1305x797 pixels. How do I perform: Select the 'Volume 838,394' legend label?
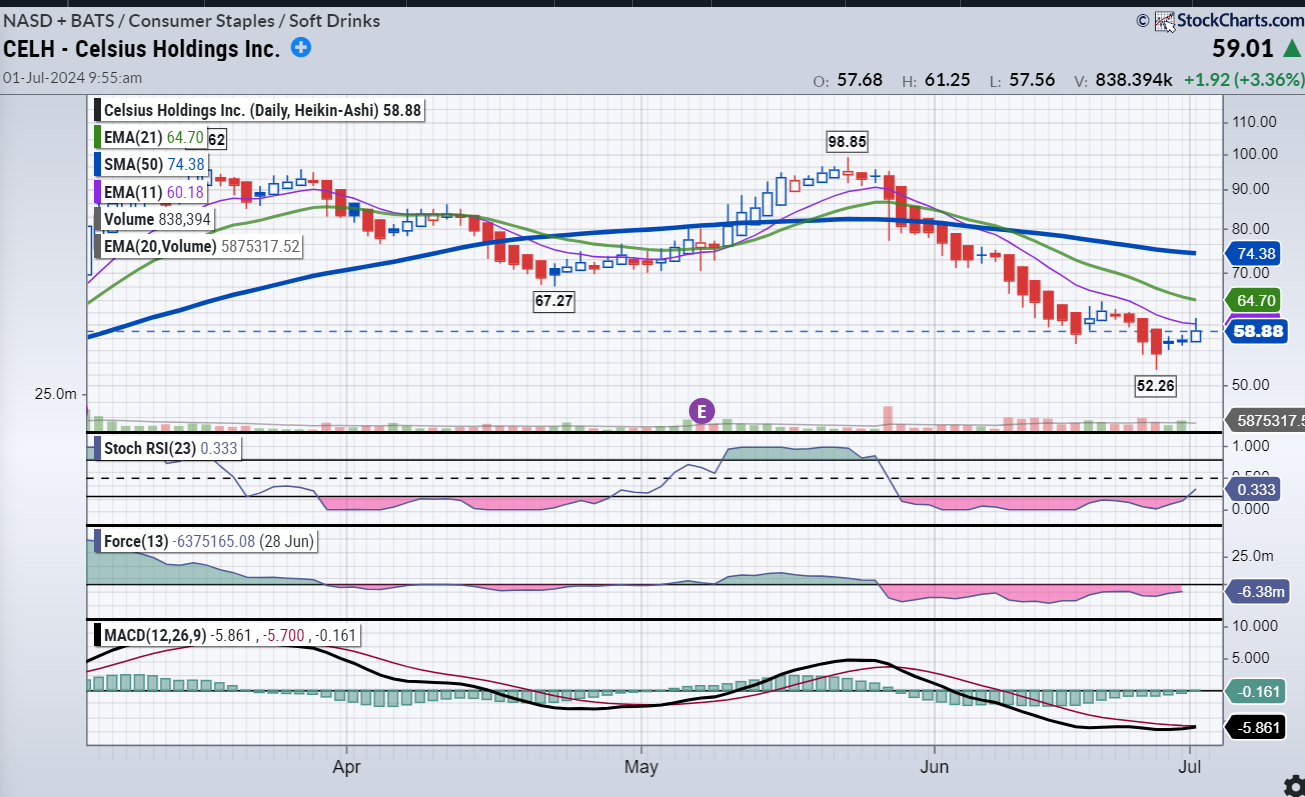pyautogui.click(x=155, y=219)
